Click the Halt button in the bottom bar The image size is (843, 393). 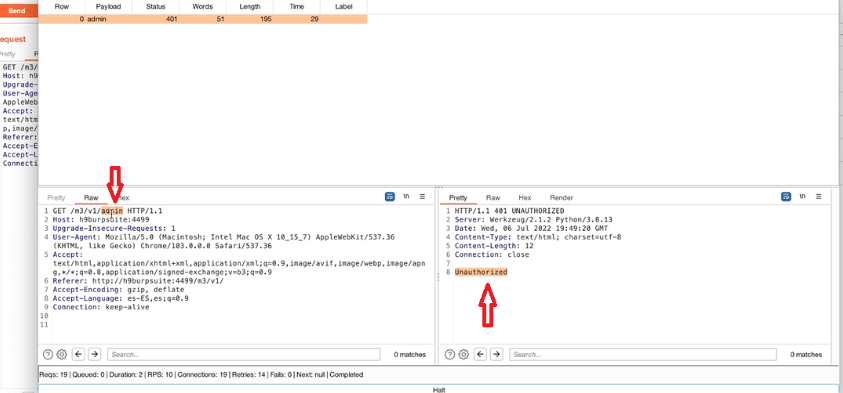[439, 389]
